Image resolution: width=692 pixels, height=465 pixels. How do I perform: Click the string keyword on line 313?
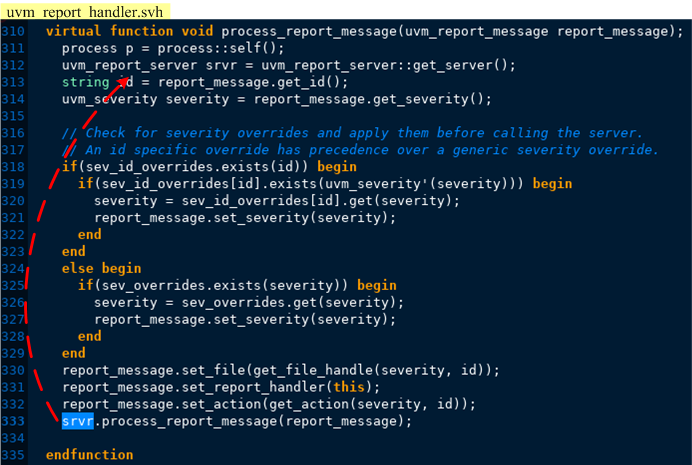[x=86, y=82]
